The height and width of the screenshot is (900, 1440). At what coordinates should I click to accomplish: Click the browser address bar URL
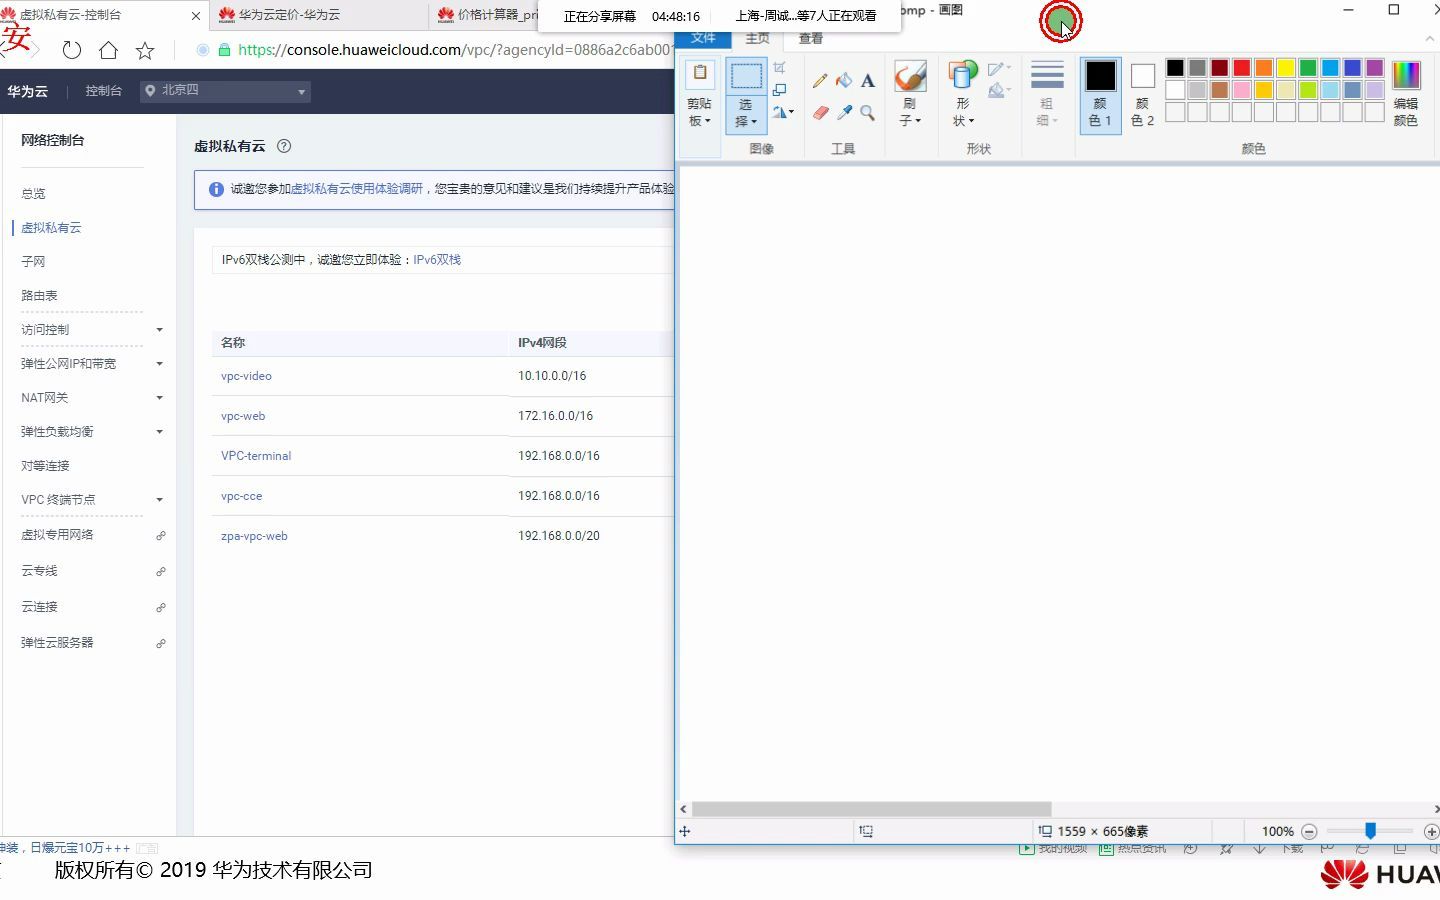tap(455, 50)
